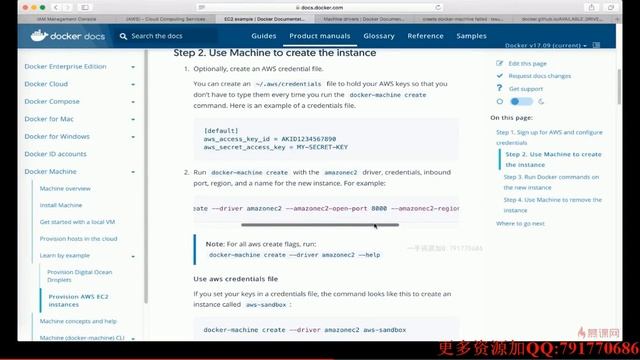Open a new tab with the plus button
The width and height of the screenshot is (640, 360).
click(618, 19)
